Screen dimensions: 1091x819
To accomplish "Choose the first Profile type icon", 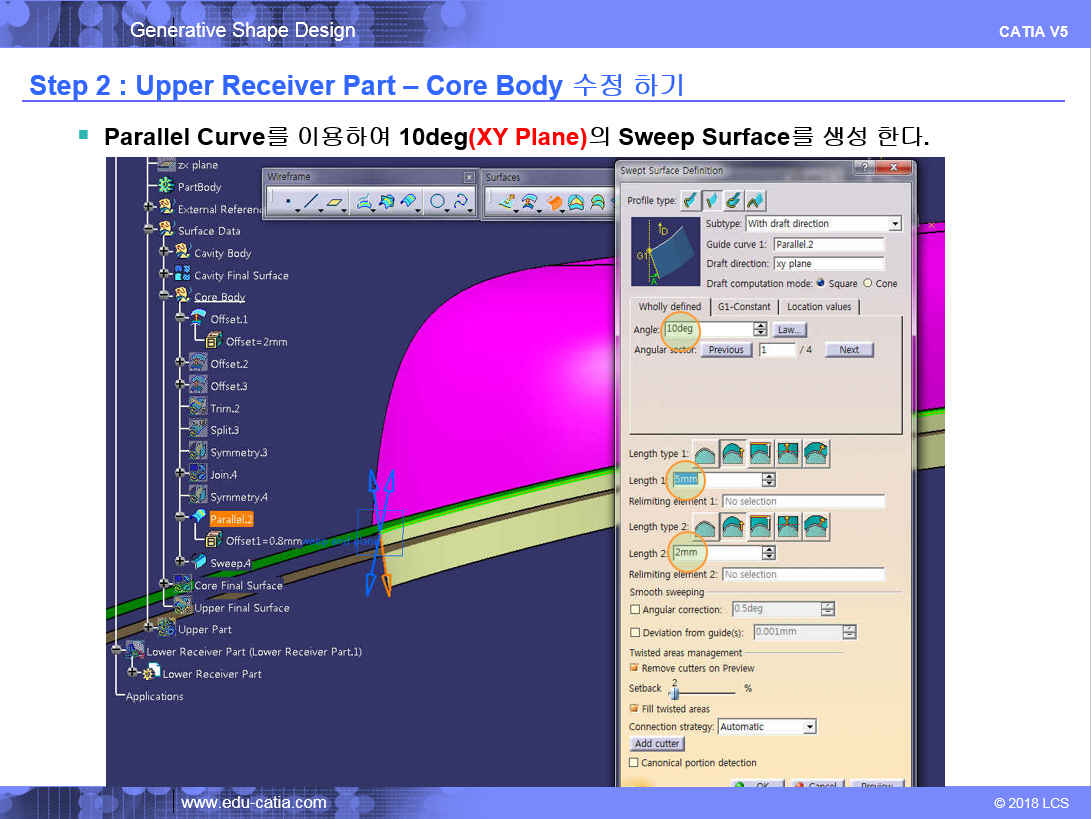I will click(691, 200).
